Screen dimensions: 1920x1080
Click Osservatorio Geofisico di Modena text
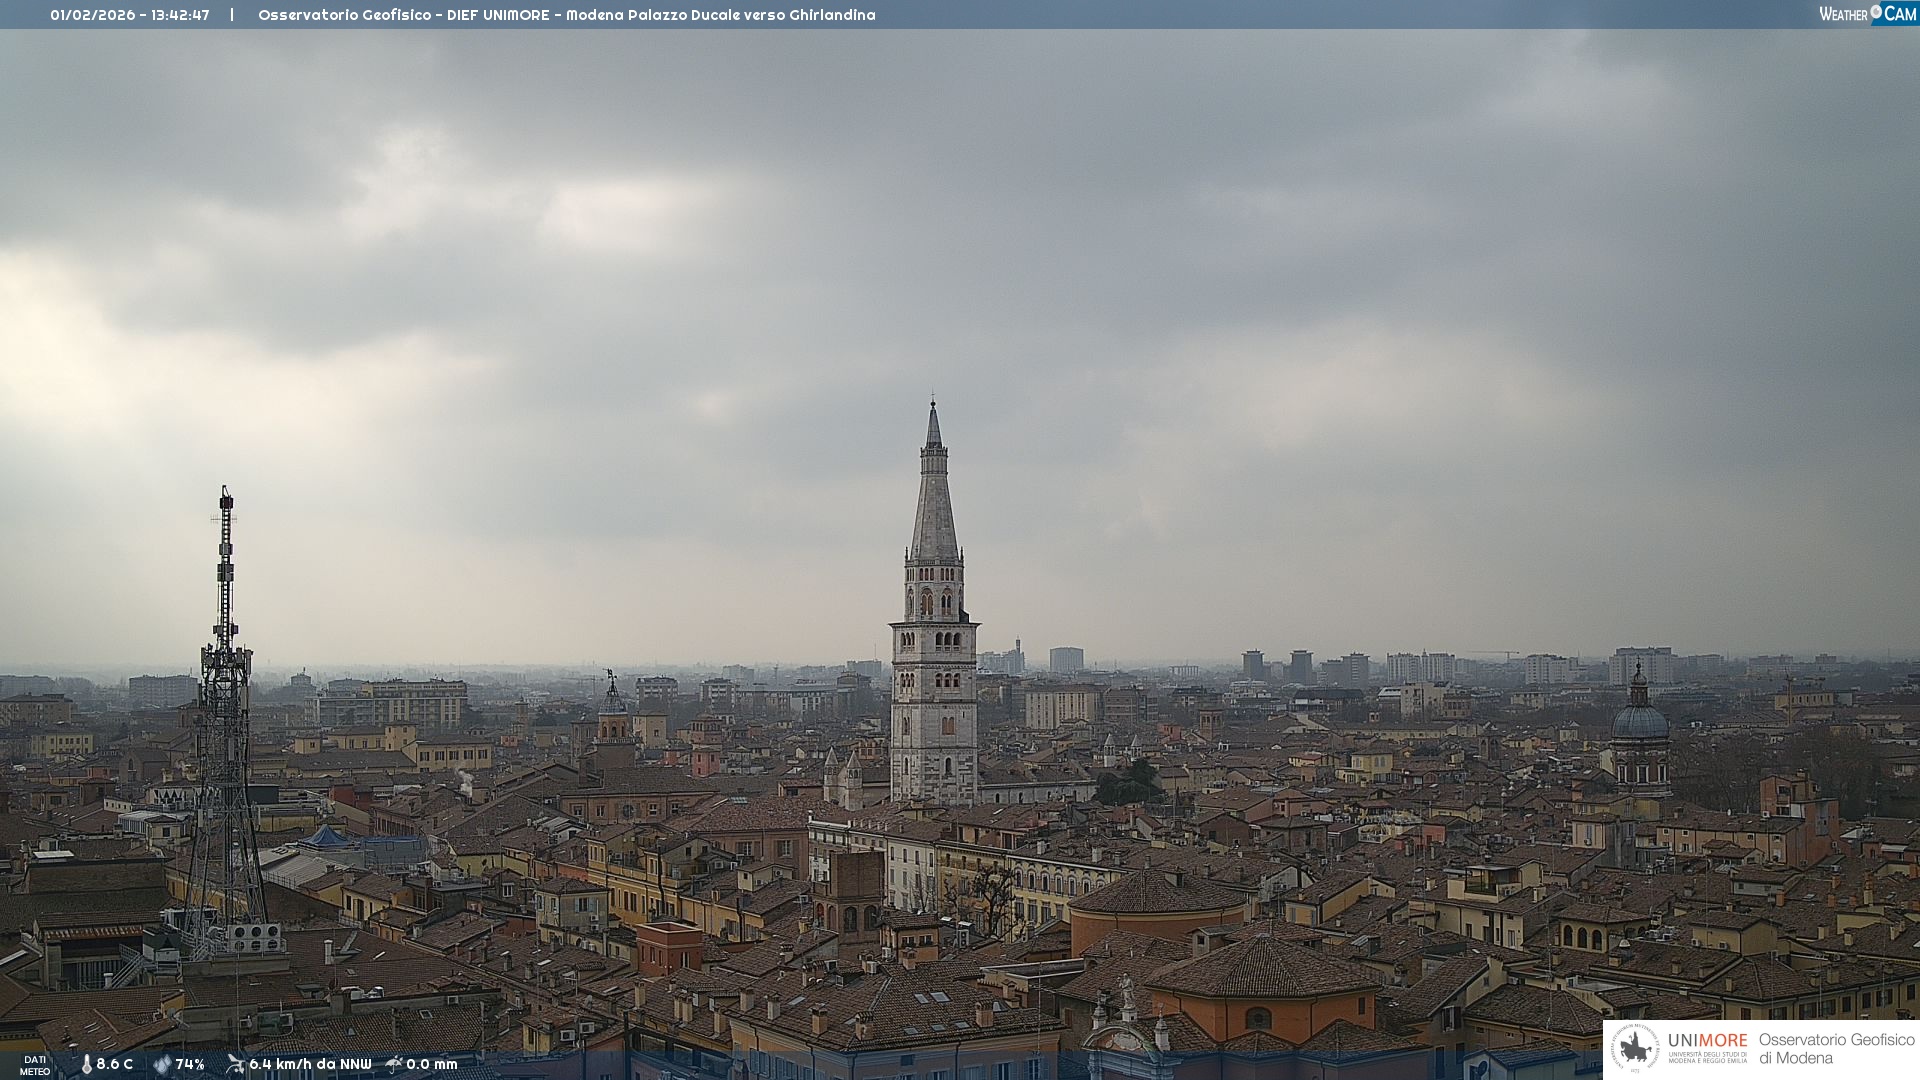coord(1836,1049)
